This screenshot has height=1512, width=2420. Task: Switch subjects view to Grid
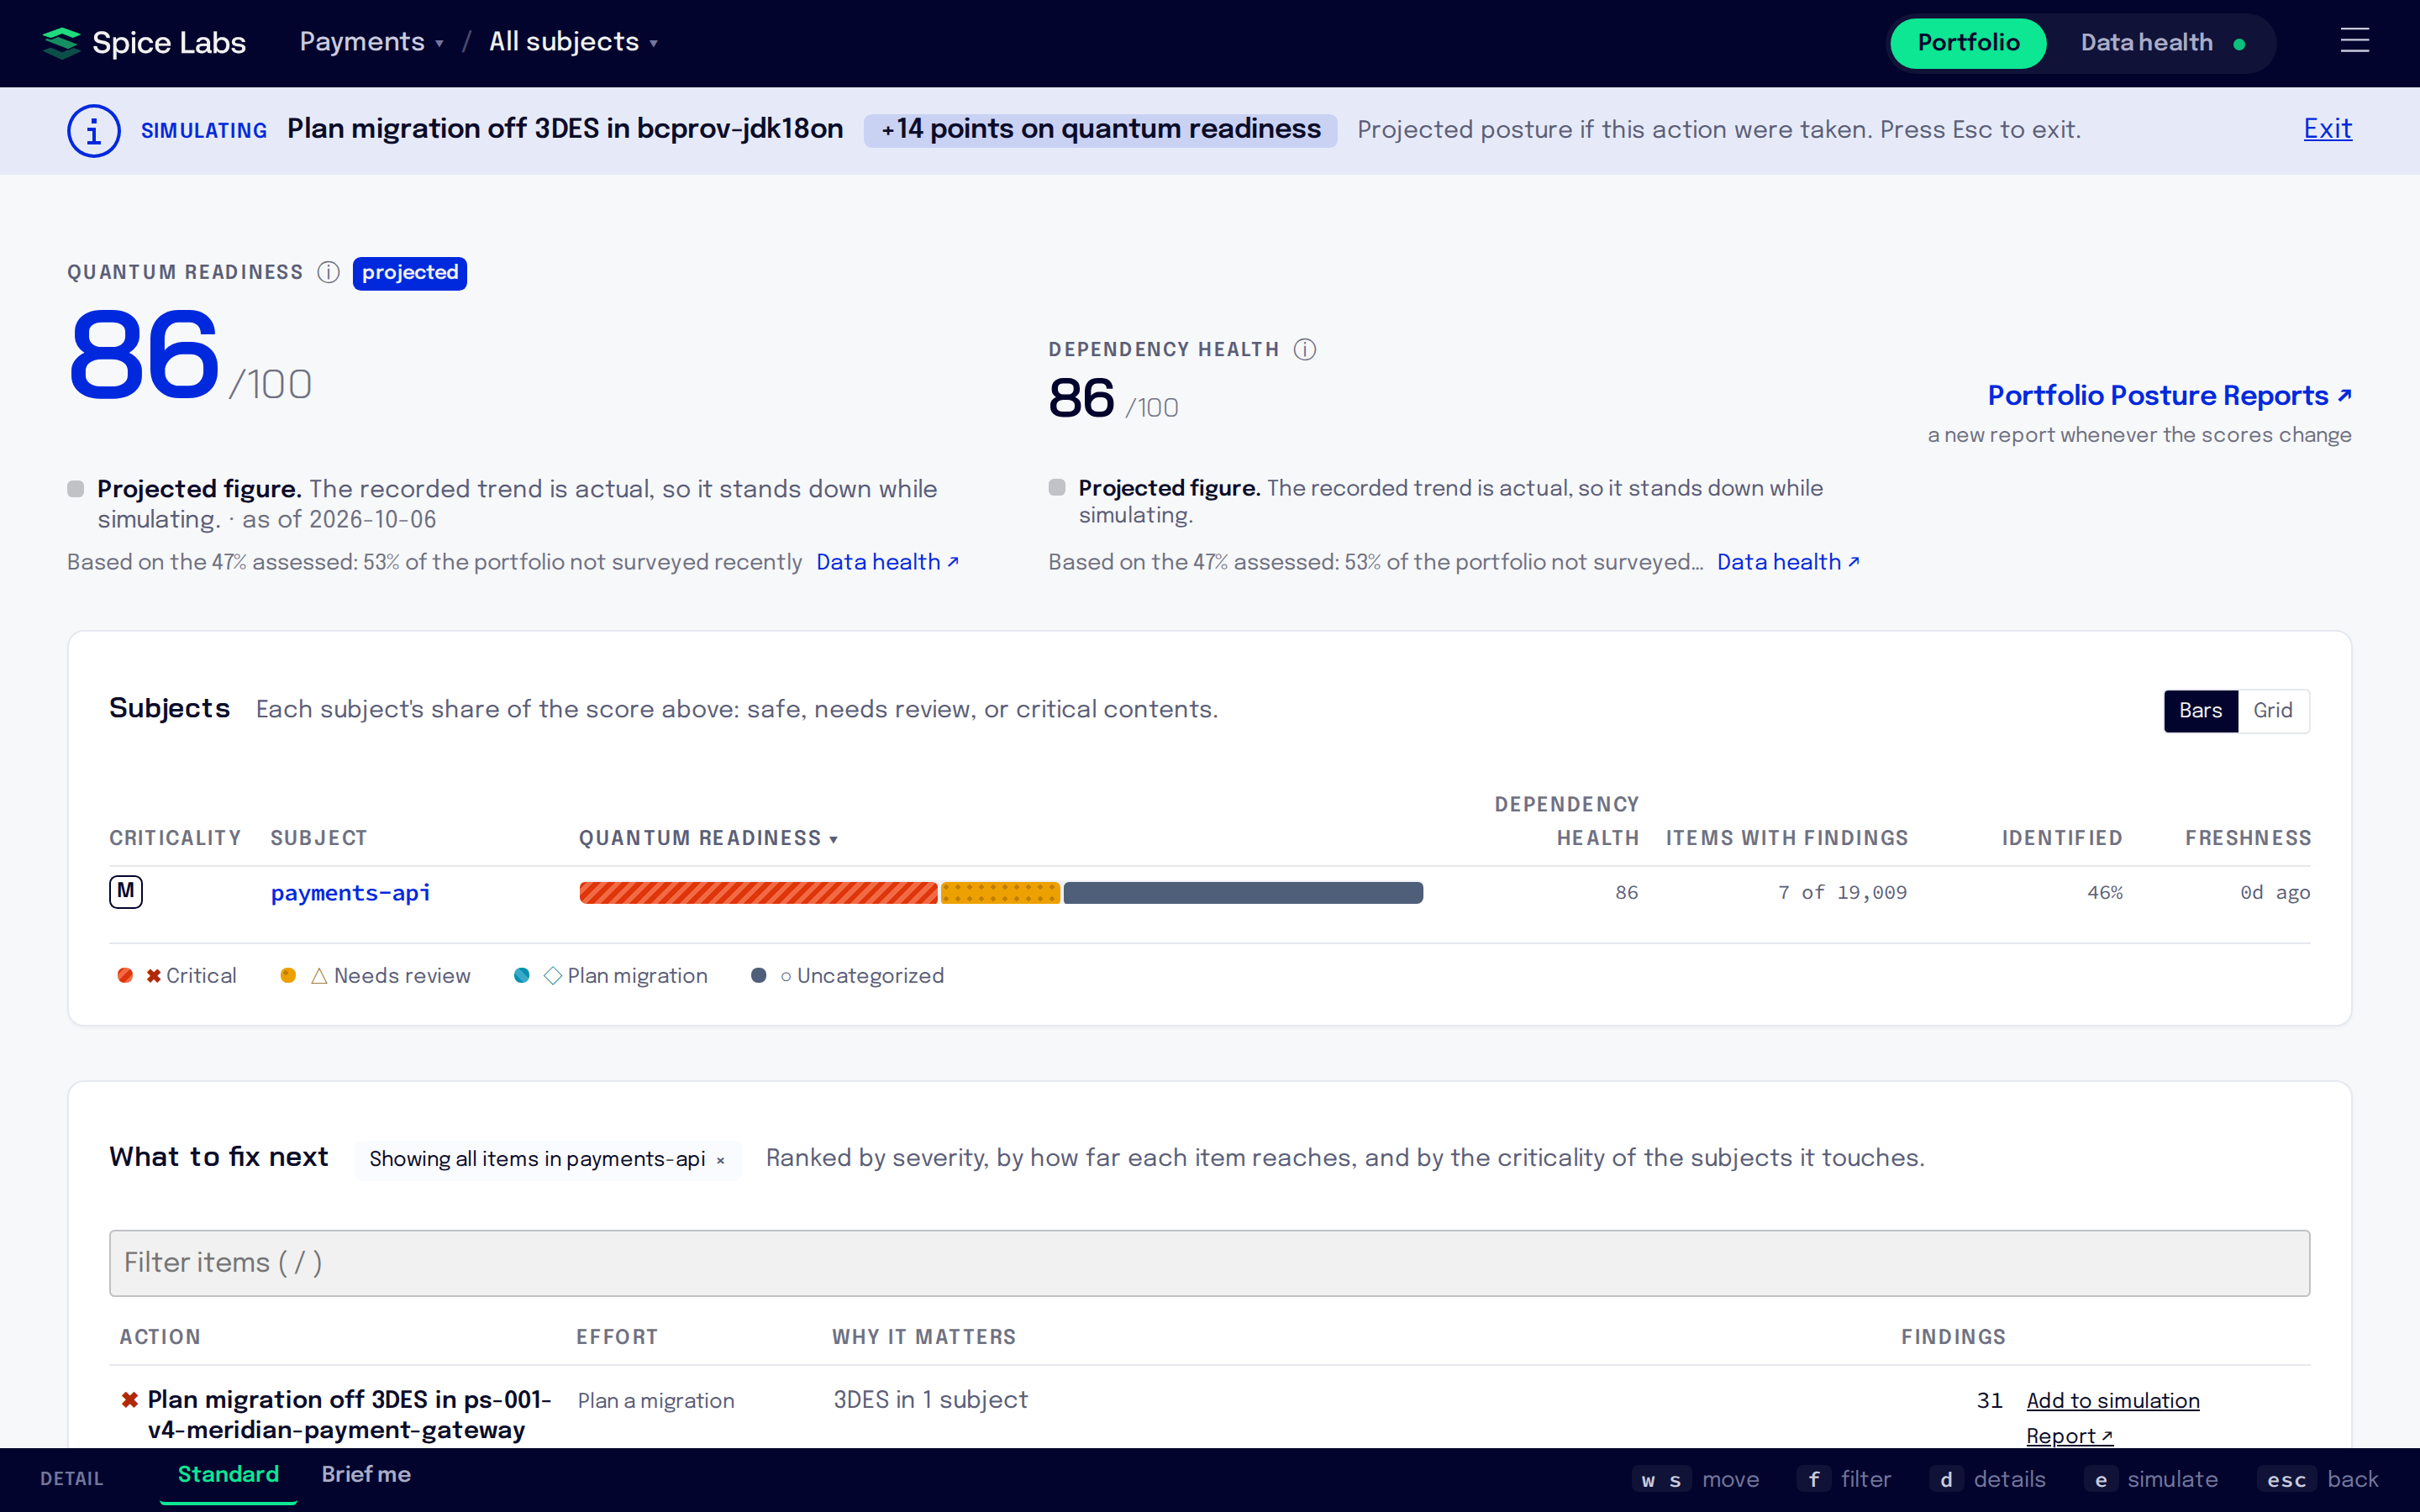pyautogui.click(x=2272, y=710)
